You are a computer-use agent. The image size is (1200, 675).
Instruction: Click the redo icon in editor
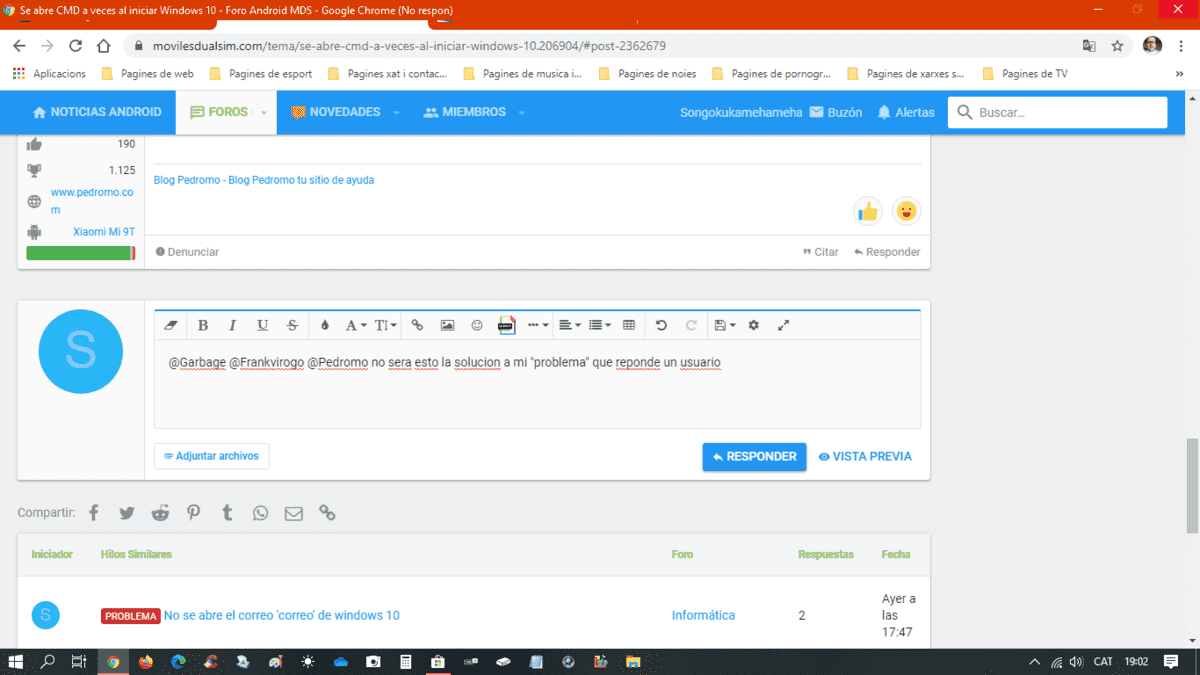(x=691, y=325)
